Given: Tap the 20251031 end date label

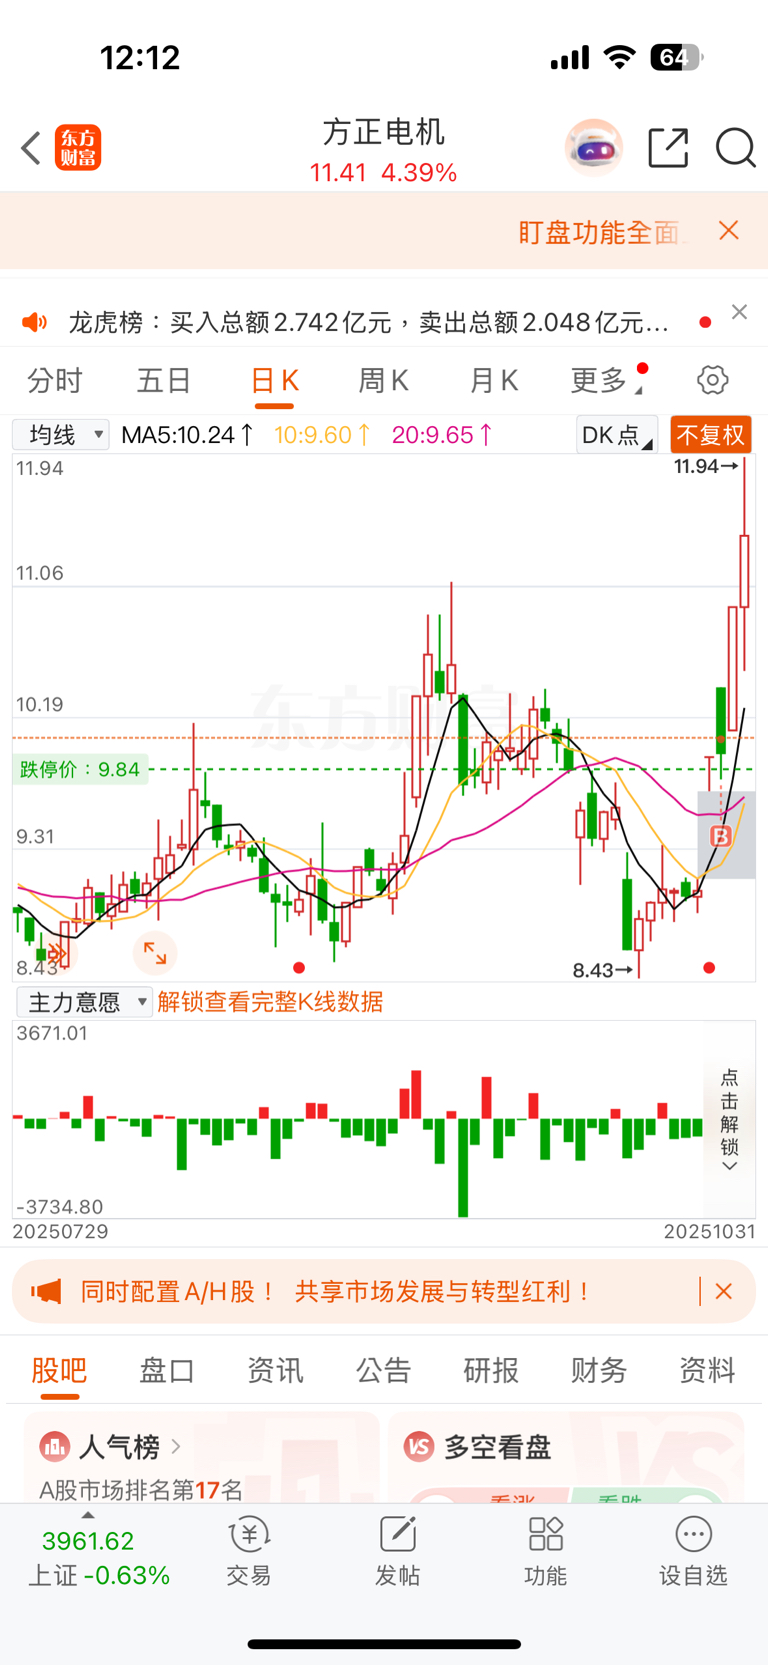Looking at the screenshot, I should (x=709, y=1231).
